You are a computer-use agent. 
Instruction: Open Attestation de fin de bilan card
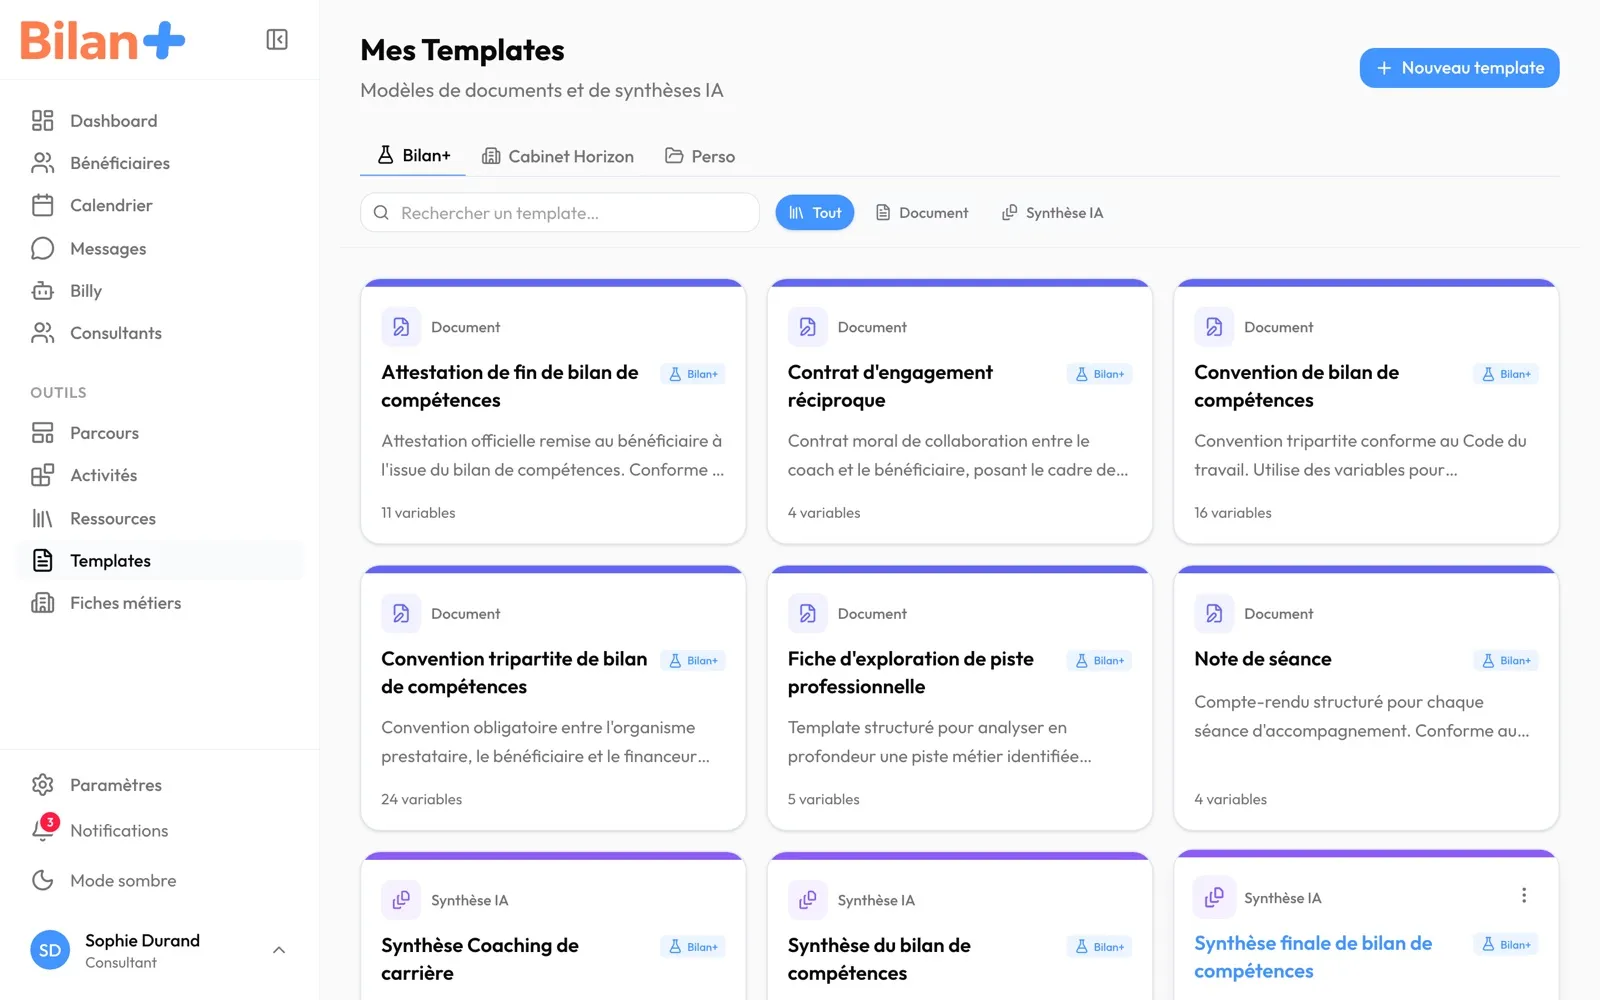[x=553, y=412]
